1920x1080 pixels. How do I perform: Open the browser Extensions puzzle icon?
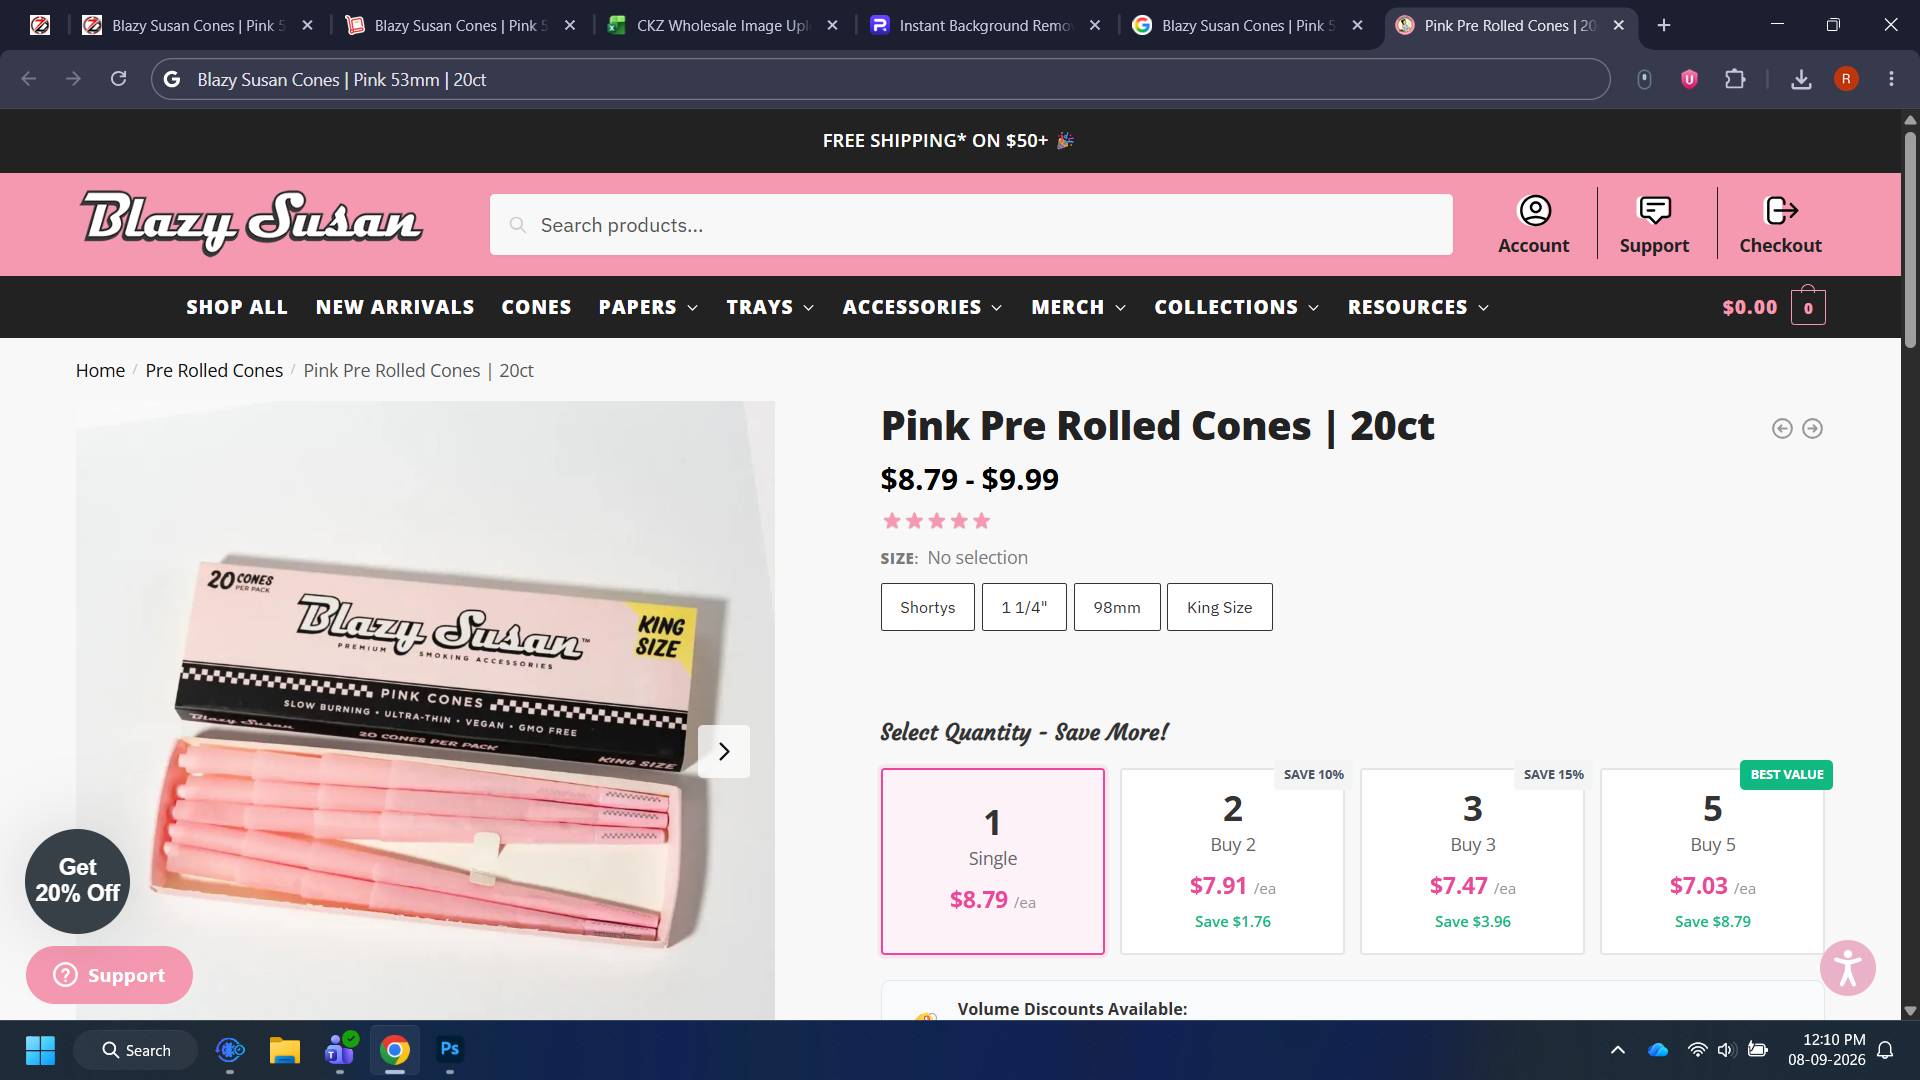1735,79
